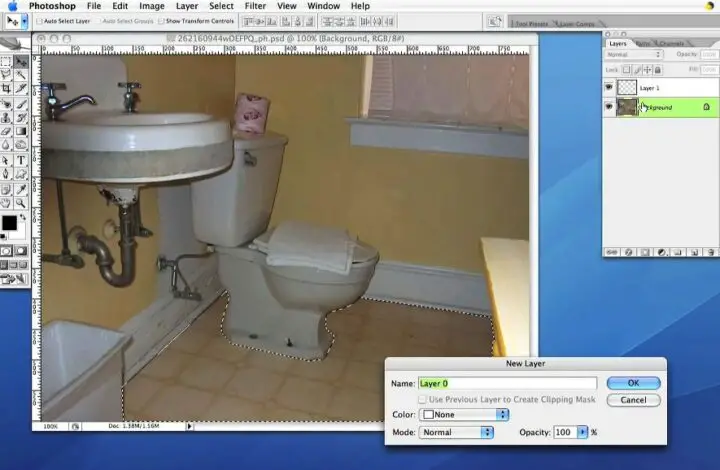
Task: Click the black foreground color swatch
Action: click(x=9, y=222)
